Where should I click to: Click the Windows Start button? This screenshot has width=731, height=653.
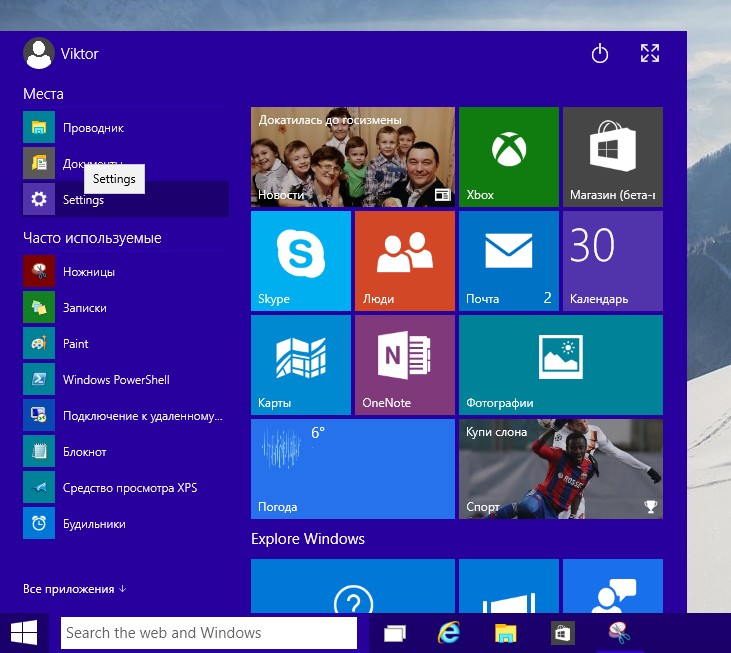pos(24,633)
